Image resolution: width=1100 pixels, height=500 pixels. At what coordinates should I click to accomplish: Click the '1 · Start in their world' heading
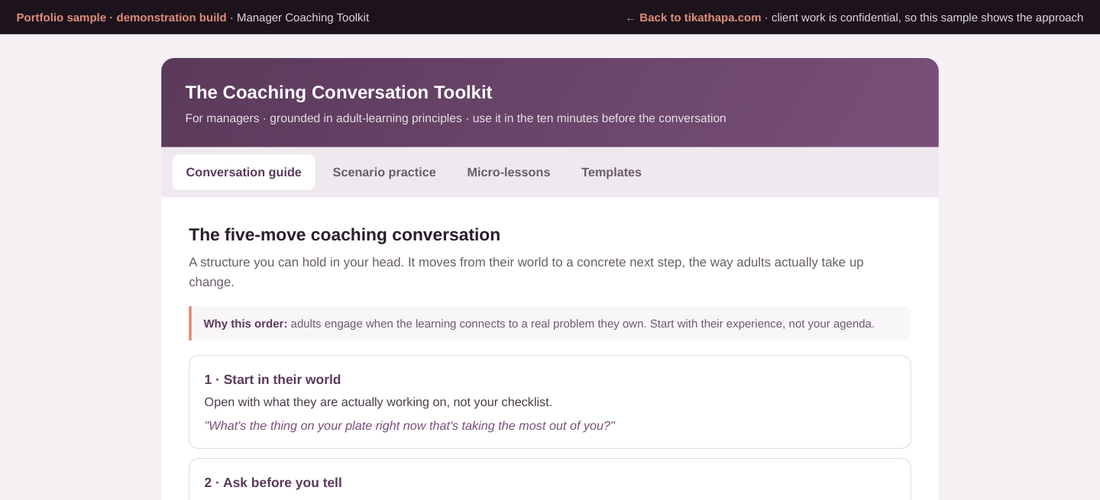272,379
